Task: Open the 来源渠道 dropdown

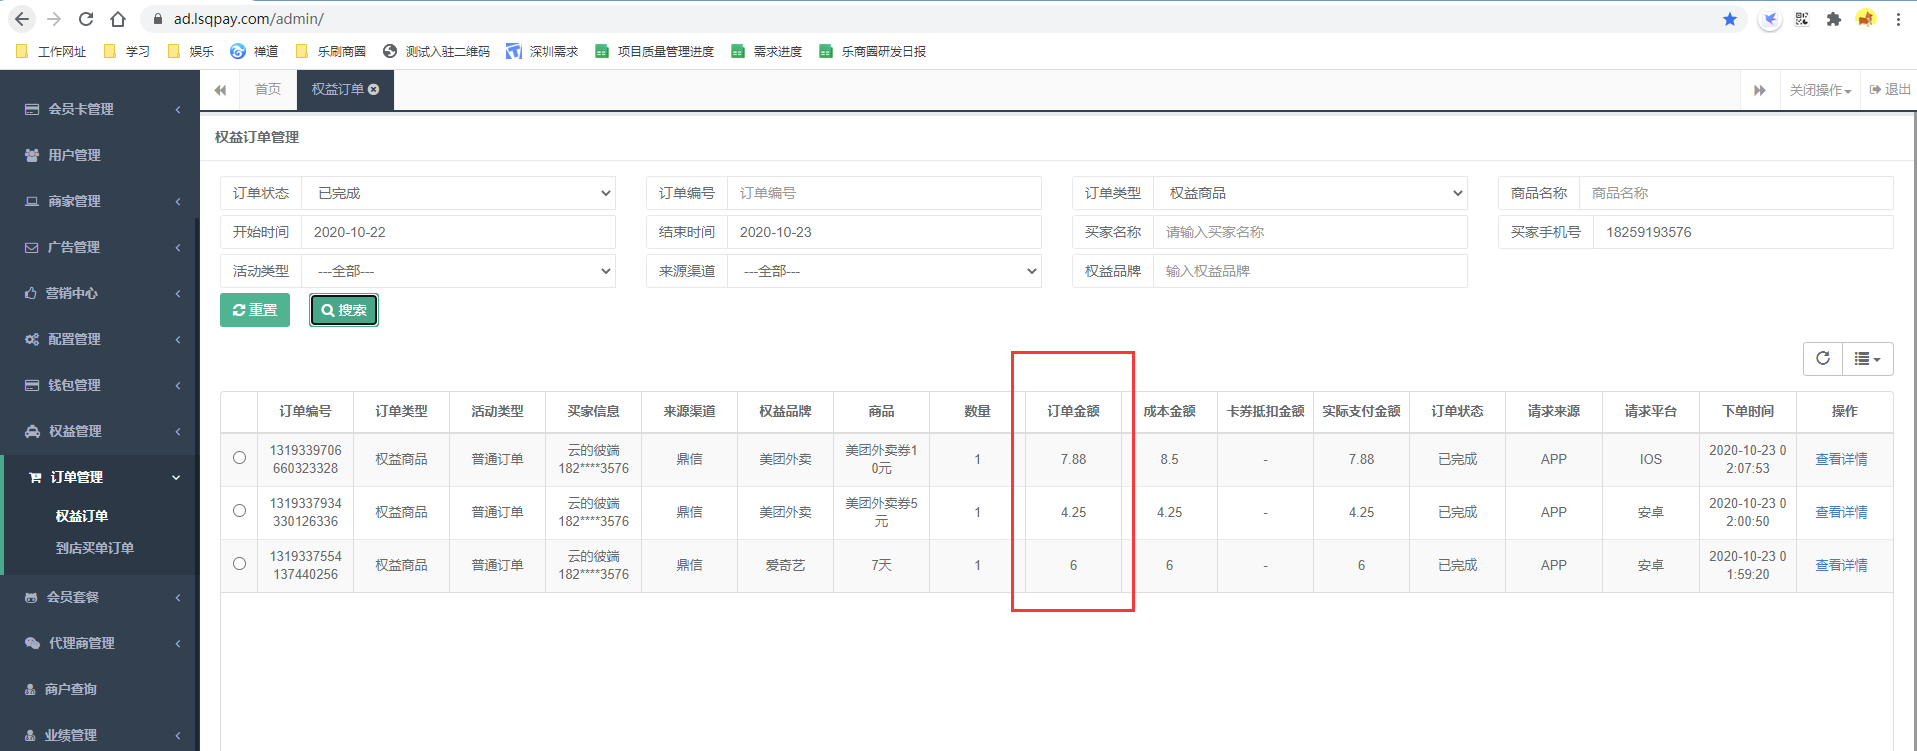Action: [885, 271]
